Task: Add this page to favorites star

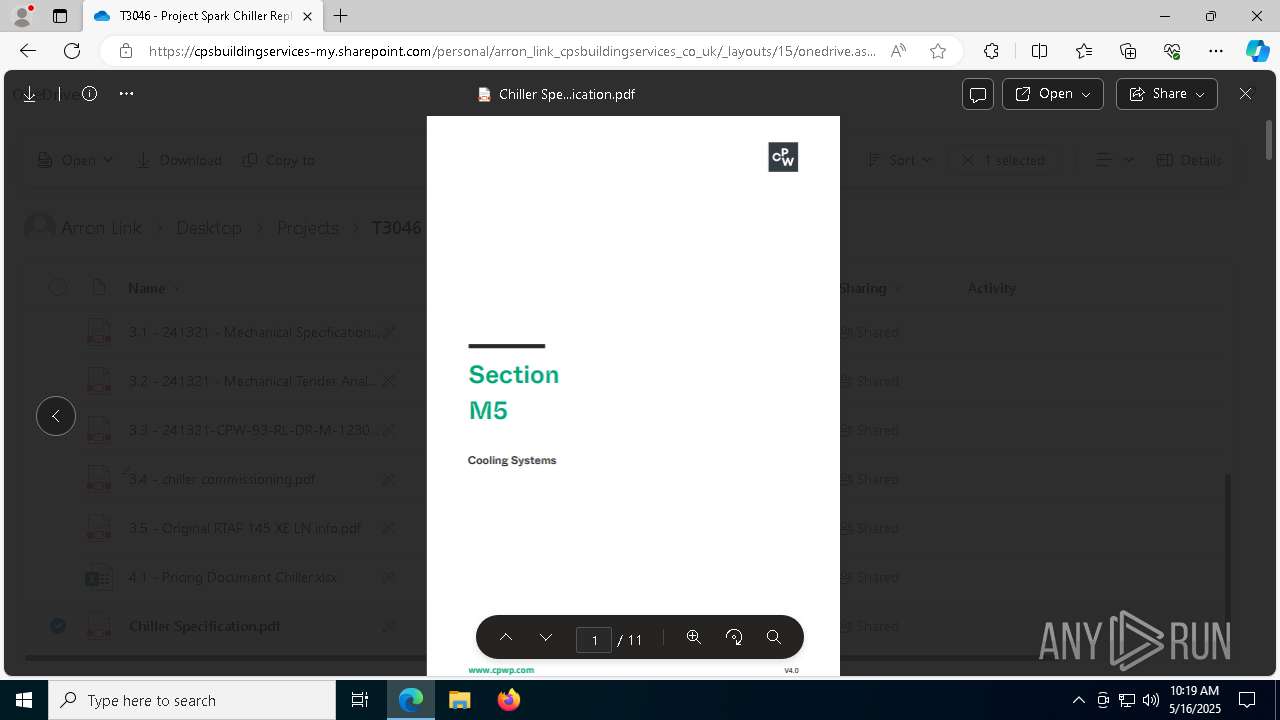Action: tap(938, 51)
